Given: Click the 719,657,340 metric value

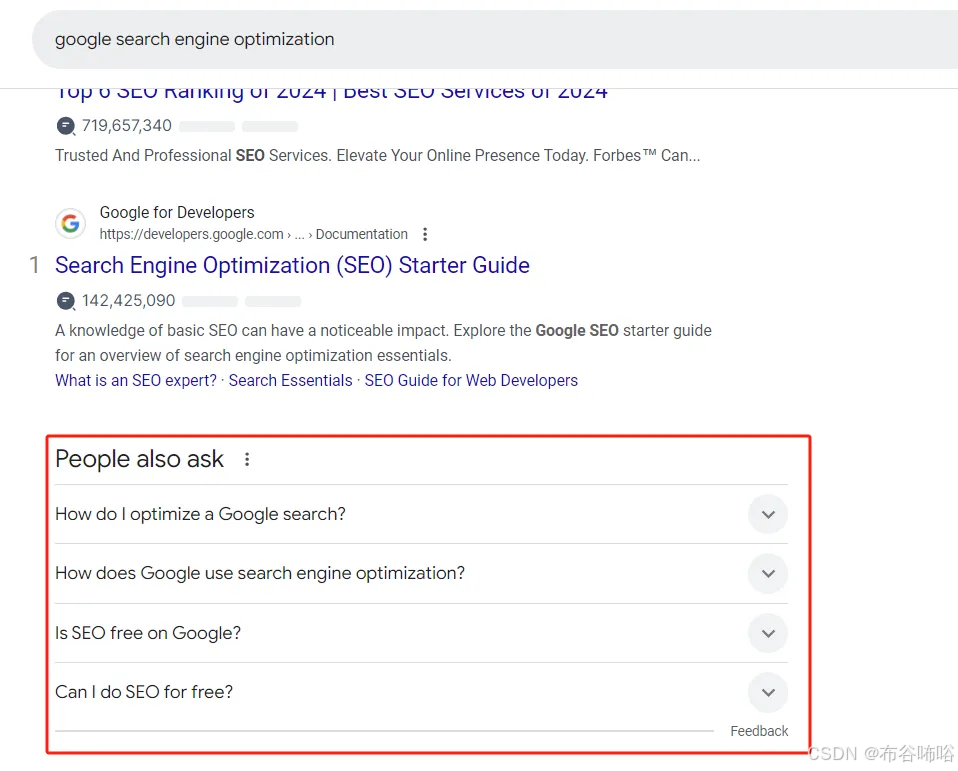Looking at the screenshot, I should click(126, 126).
